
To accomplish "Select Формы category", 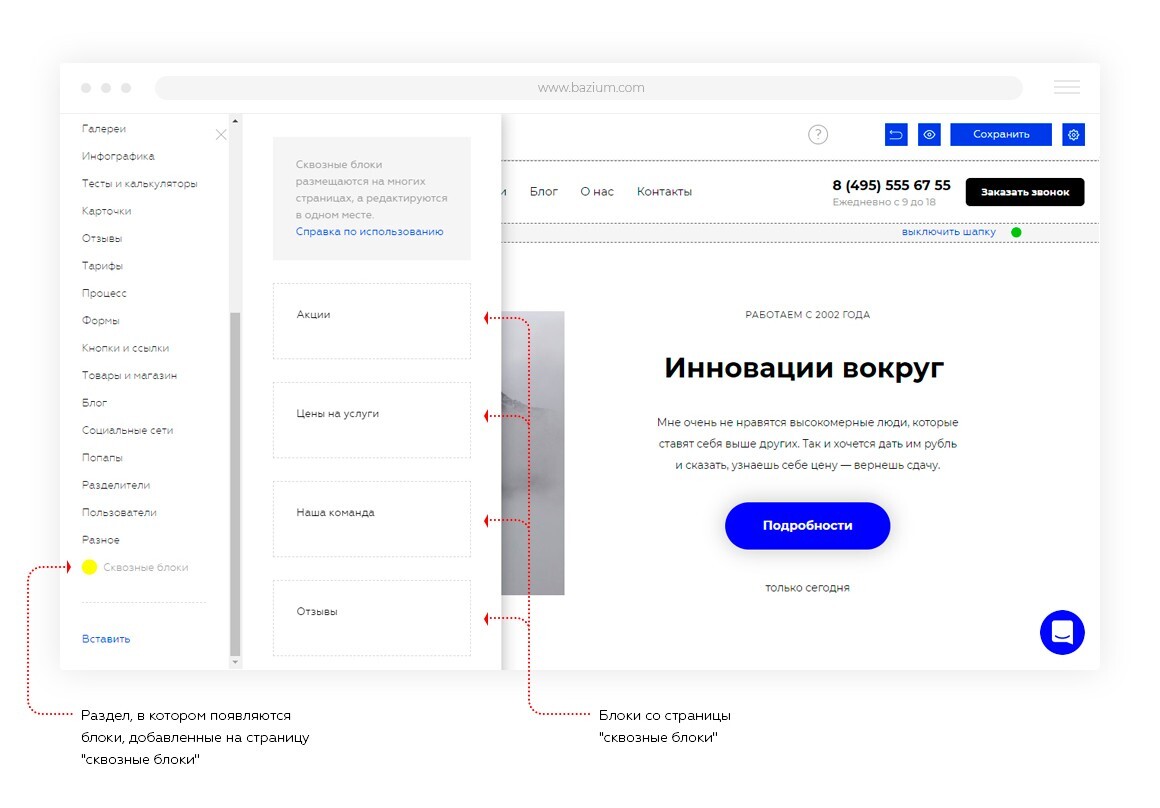I will [100, 320].
